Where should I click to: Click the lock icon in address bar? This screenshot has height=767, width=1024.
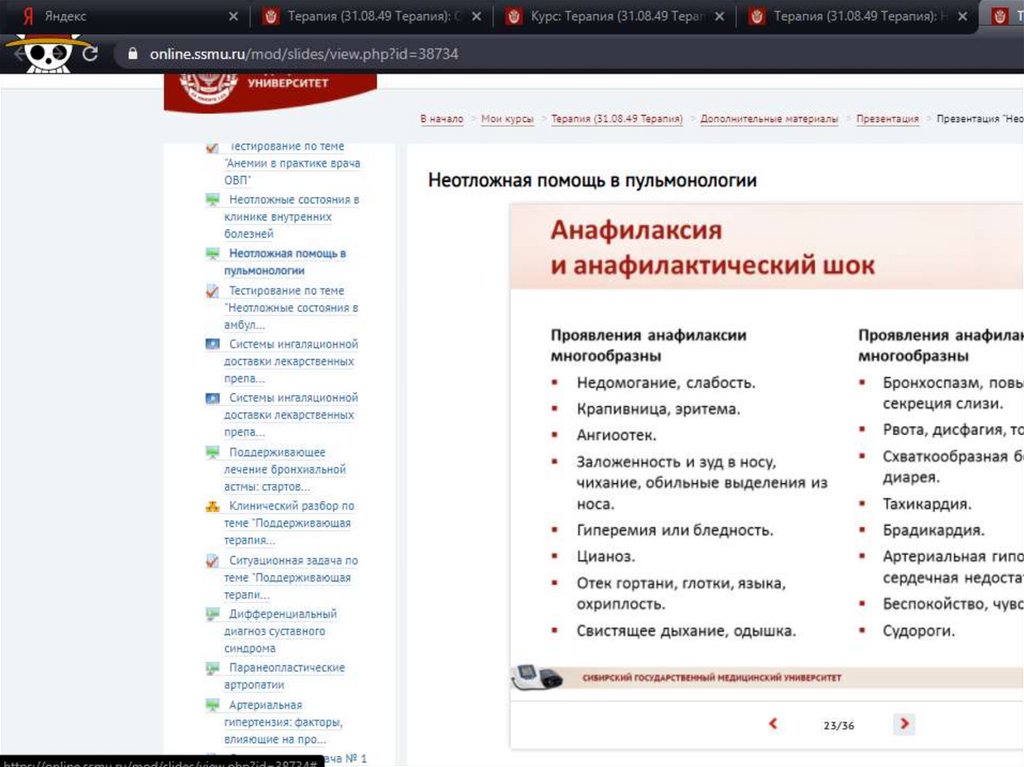pos(133,54)
